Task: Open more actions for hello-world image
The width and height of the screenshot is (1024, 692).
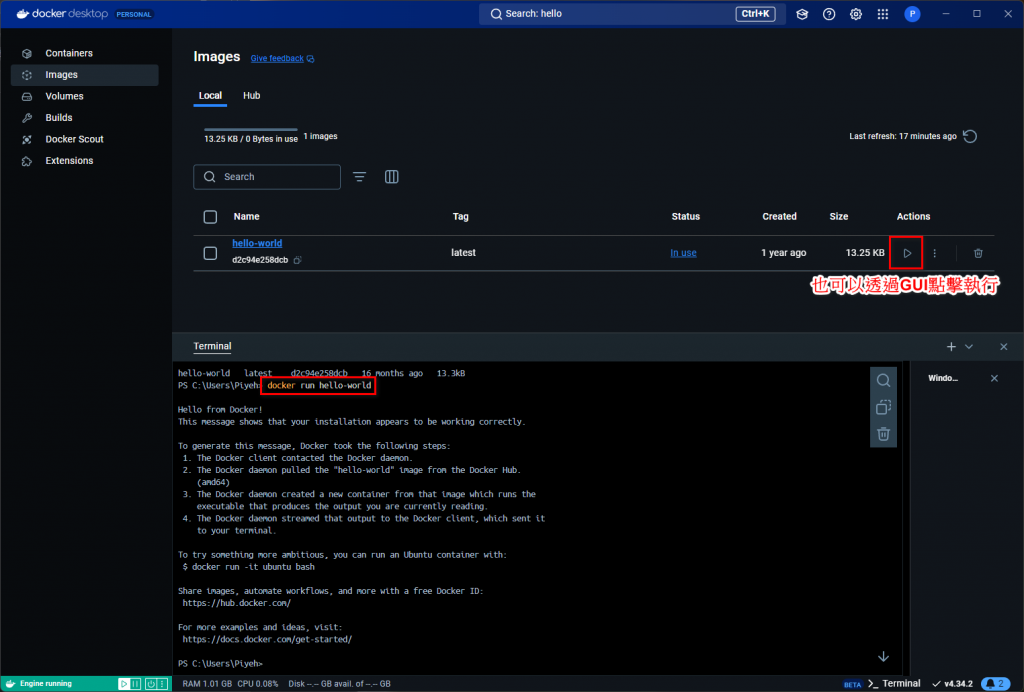Action: 935,253
